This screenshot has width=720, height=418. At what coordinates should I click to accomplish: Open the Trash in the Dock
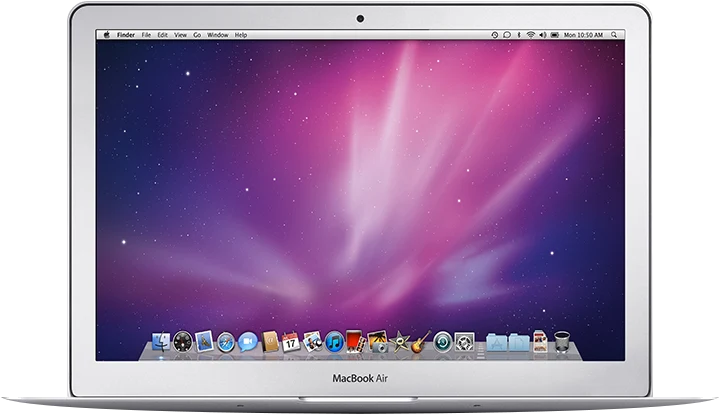point(562,342)
